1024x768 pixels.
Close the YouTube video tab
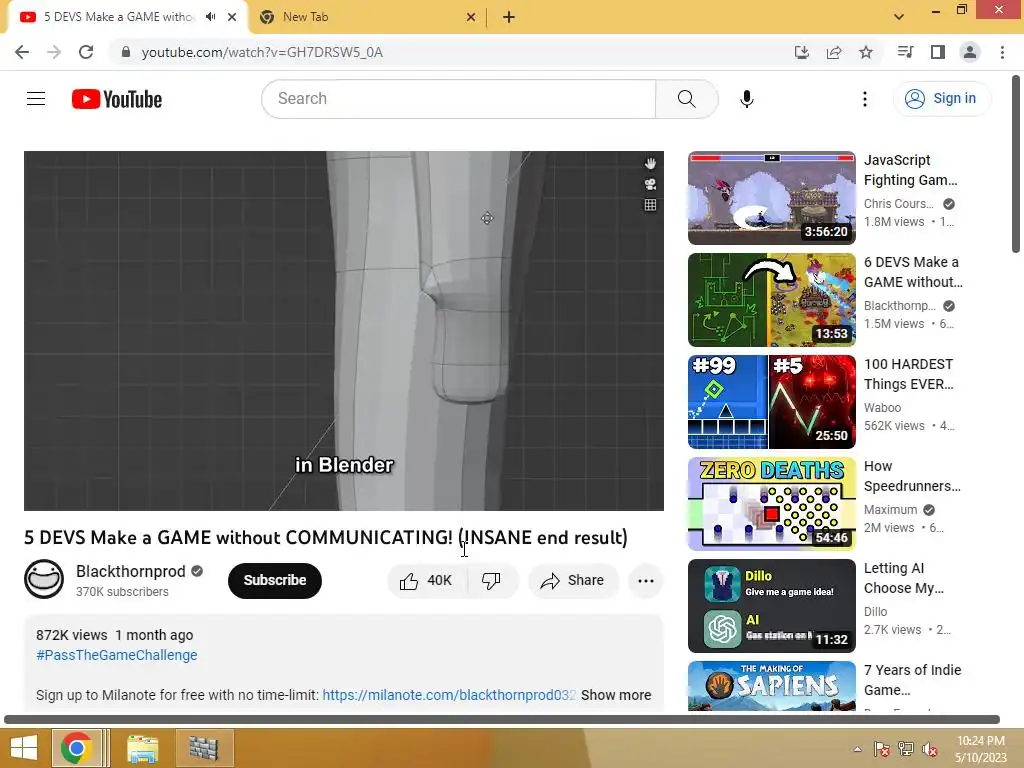tap(232, 17)
